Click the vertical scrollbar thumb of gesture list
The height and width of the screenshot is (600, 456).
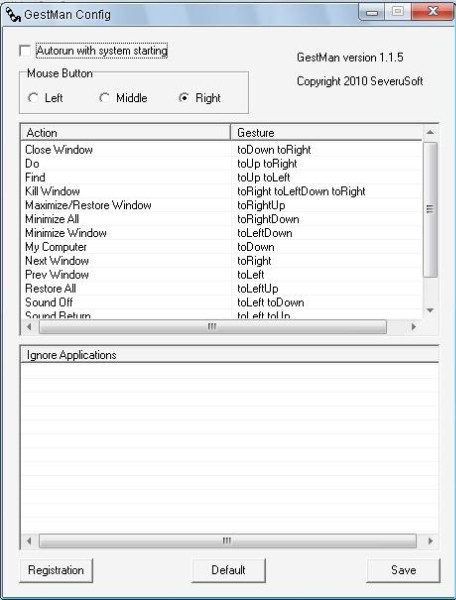tap(430, 209)
